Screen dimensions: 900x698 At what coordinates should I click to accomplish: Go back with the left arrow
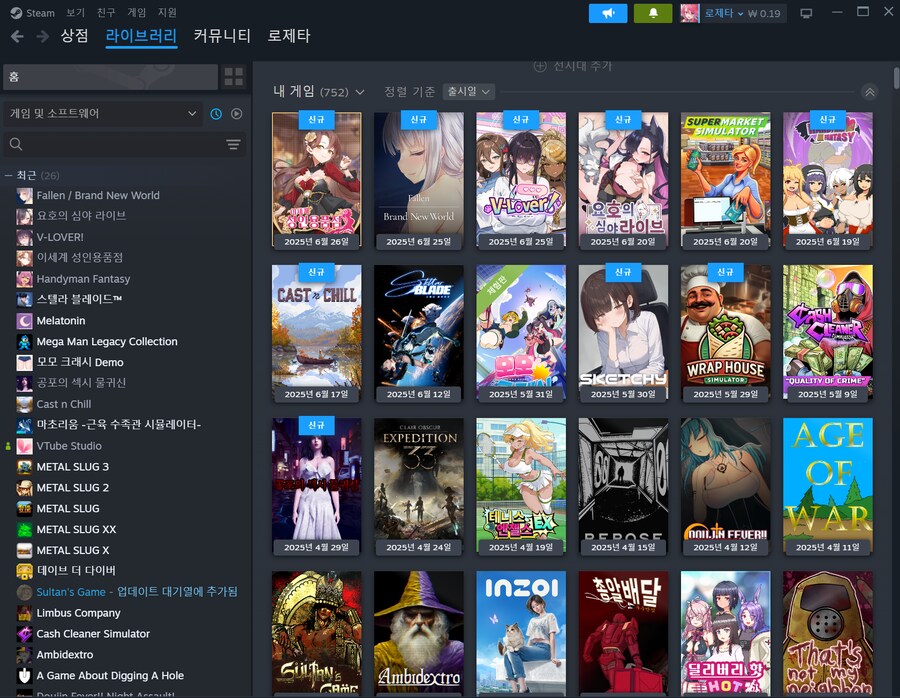tap(17, 37)
